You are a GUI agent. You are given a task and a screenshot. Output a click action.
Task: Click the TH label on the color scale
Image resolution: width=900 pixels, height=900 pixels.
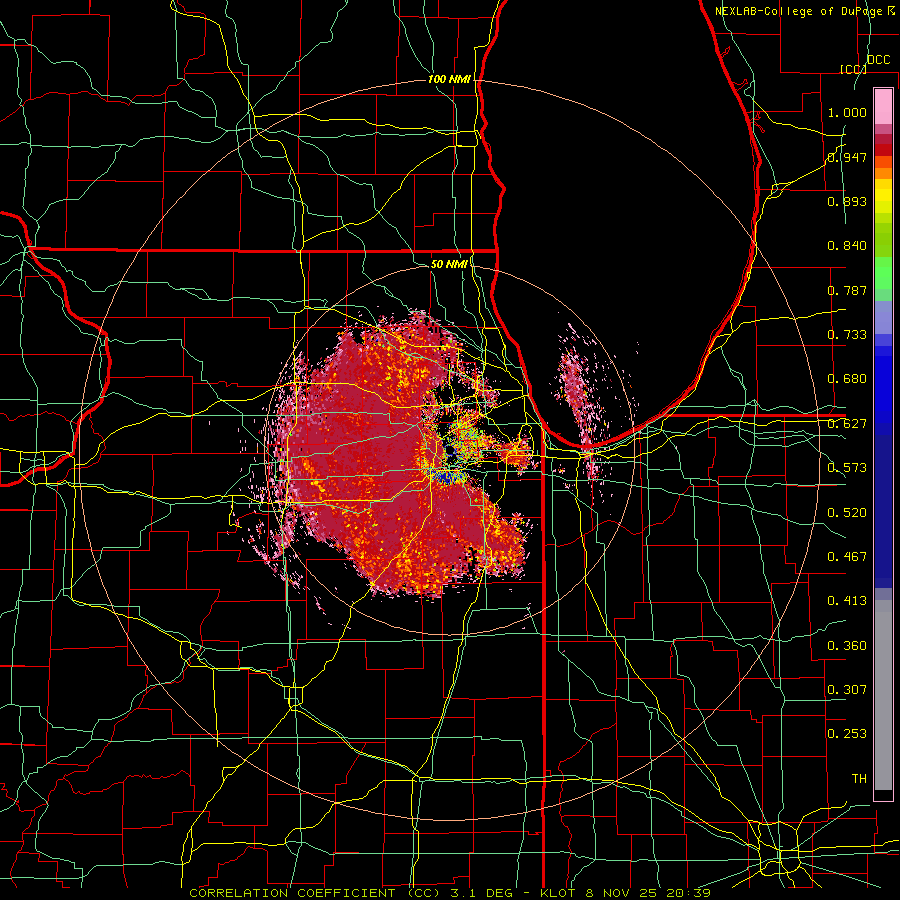point(859,779)
